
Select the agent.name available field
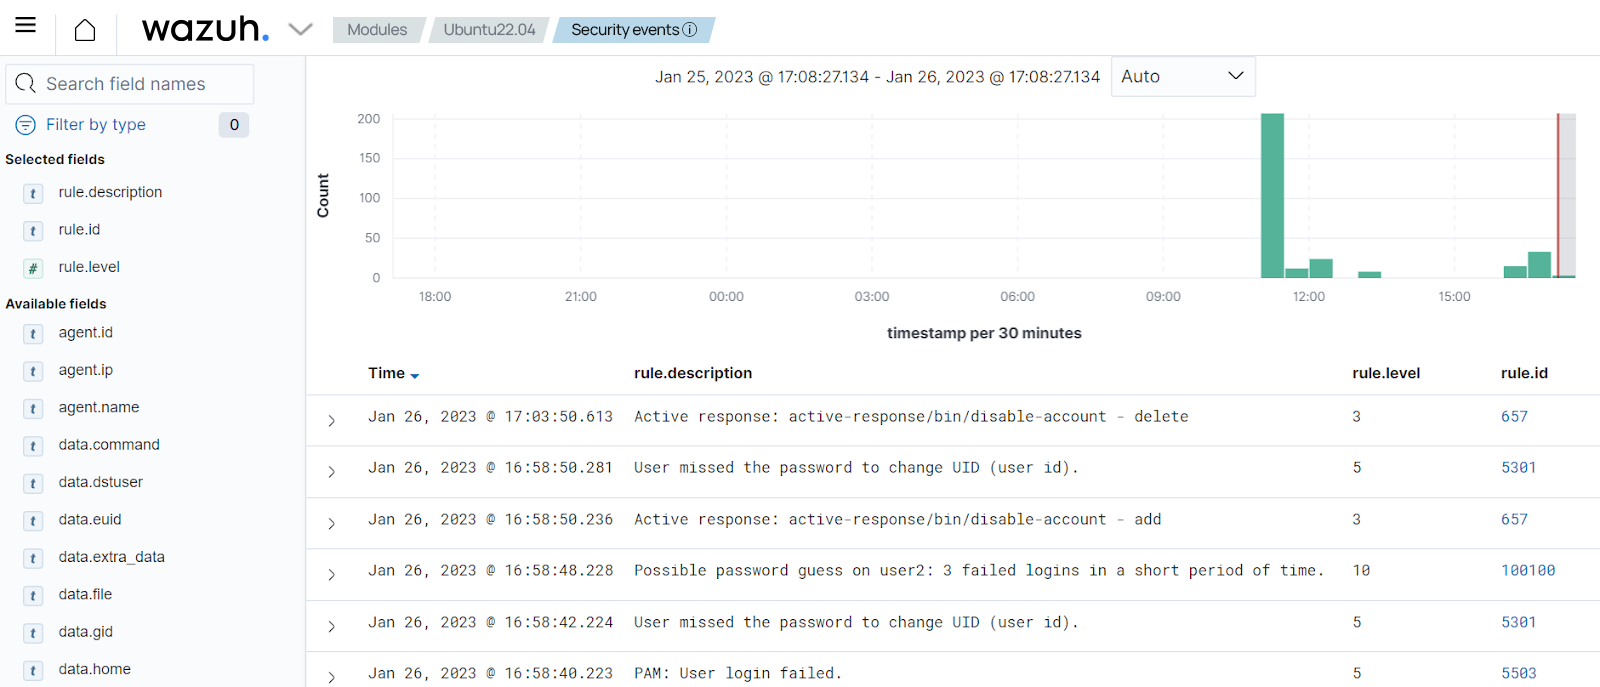[x=98, y=407]
